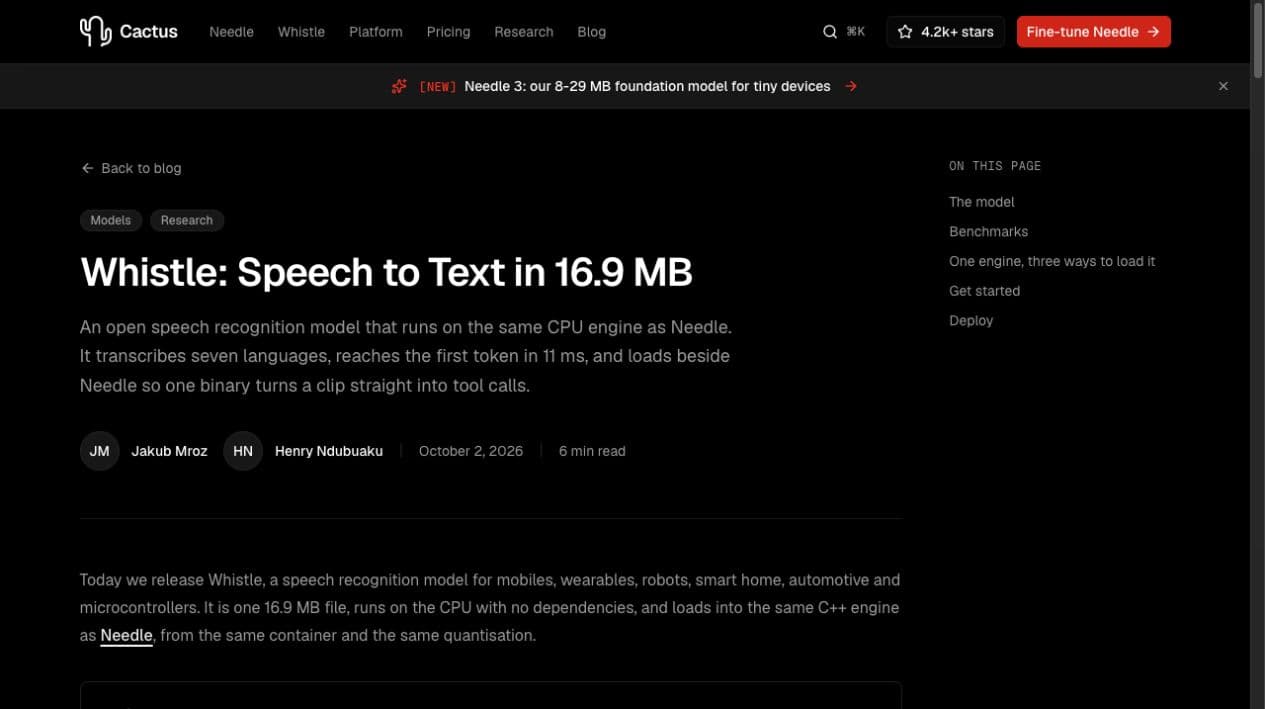1265x709 pixels.
Task: Click the October 2, 2026 date
Action: pos(471,451)
